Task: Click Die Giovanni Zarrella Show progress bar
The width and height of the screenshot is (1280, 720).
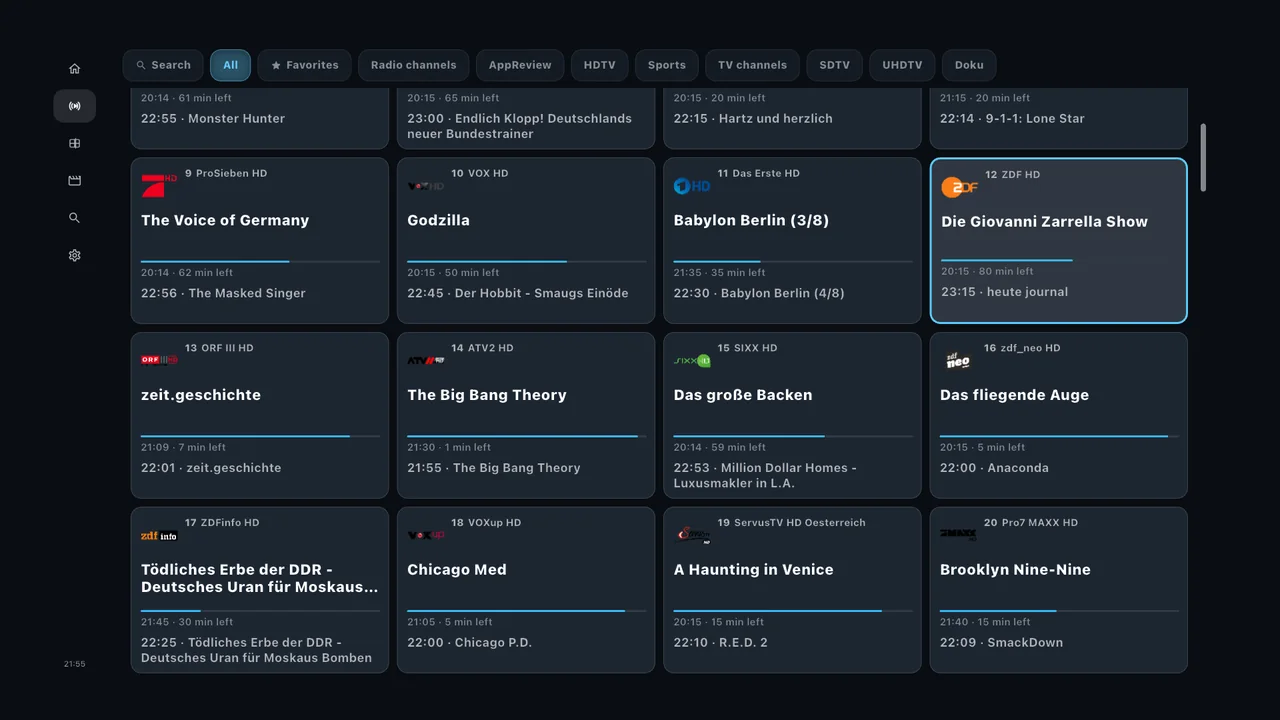Action: [x=1058, y=260]
